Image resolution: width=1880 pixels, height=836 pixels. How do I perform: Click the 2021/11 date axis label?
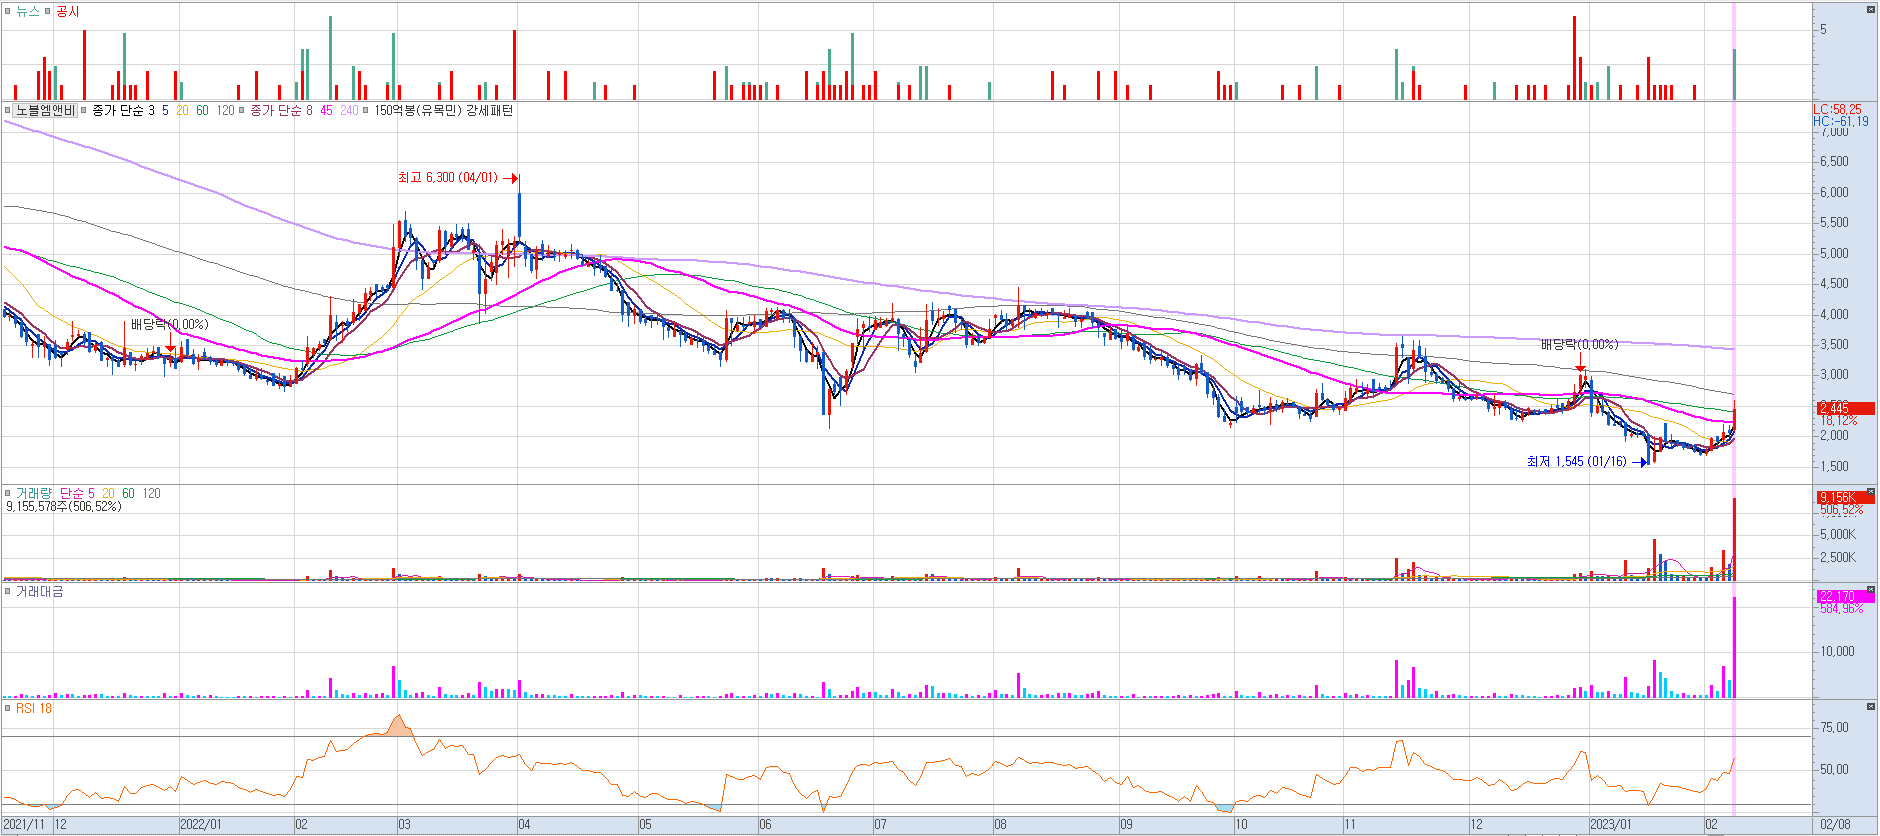25,825
